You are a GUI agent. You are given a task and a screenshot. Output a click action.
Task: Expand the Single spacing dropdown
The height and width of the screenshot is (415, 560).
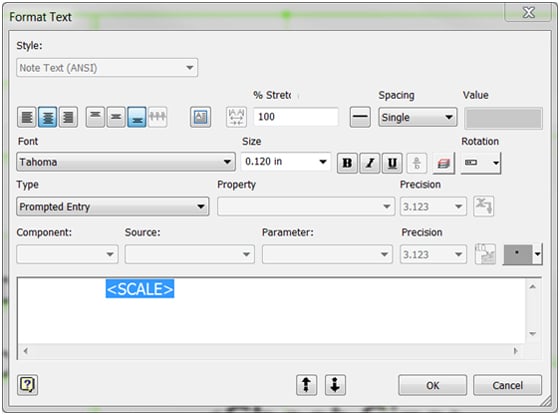(418, 117)
